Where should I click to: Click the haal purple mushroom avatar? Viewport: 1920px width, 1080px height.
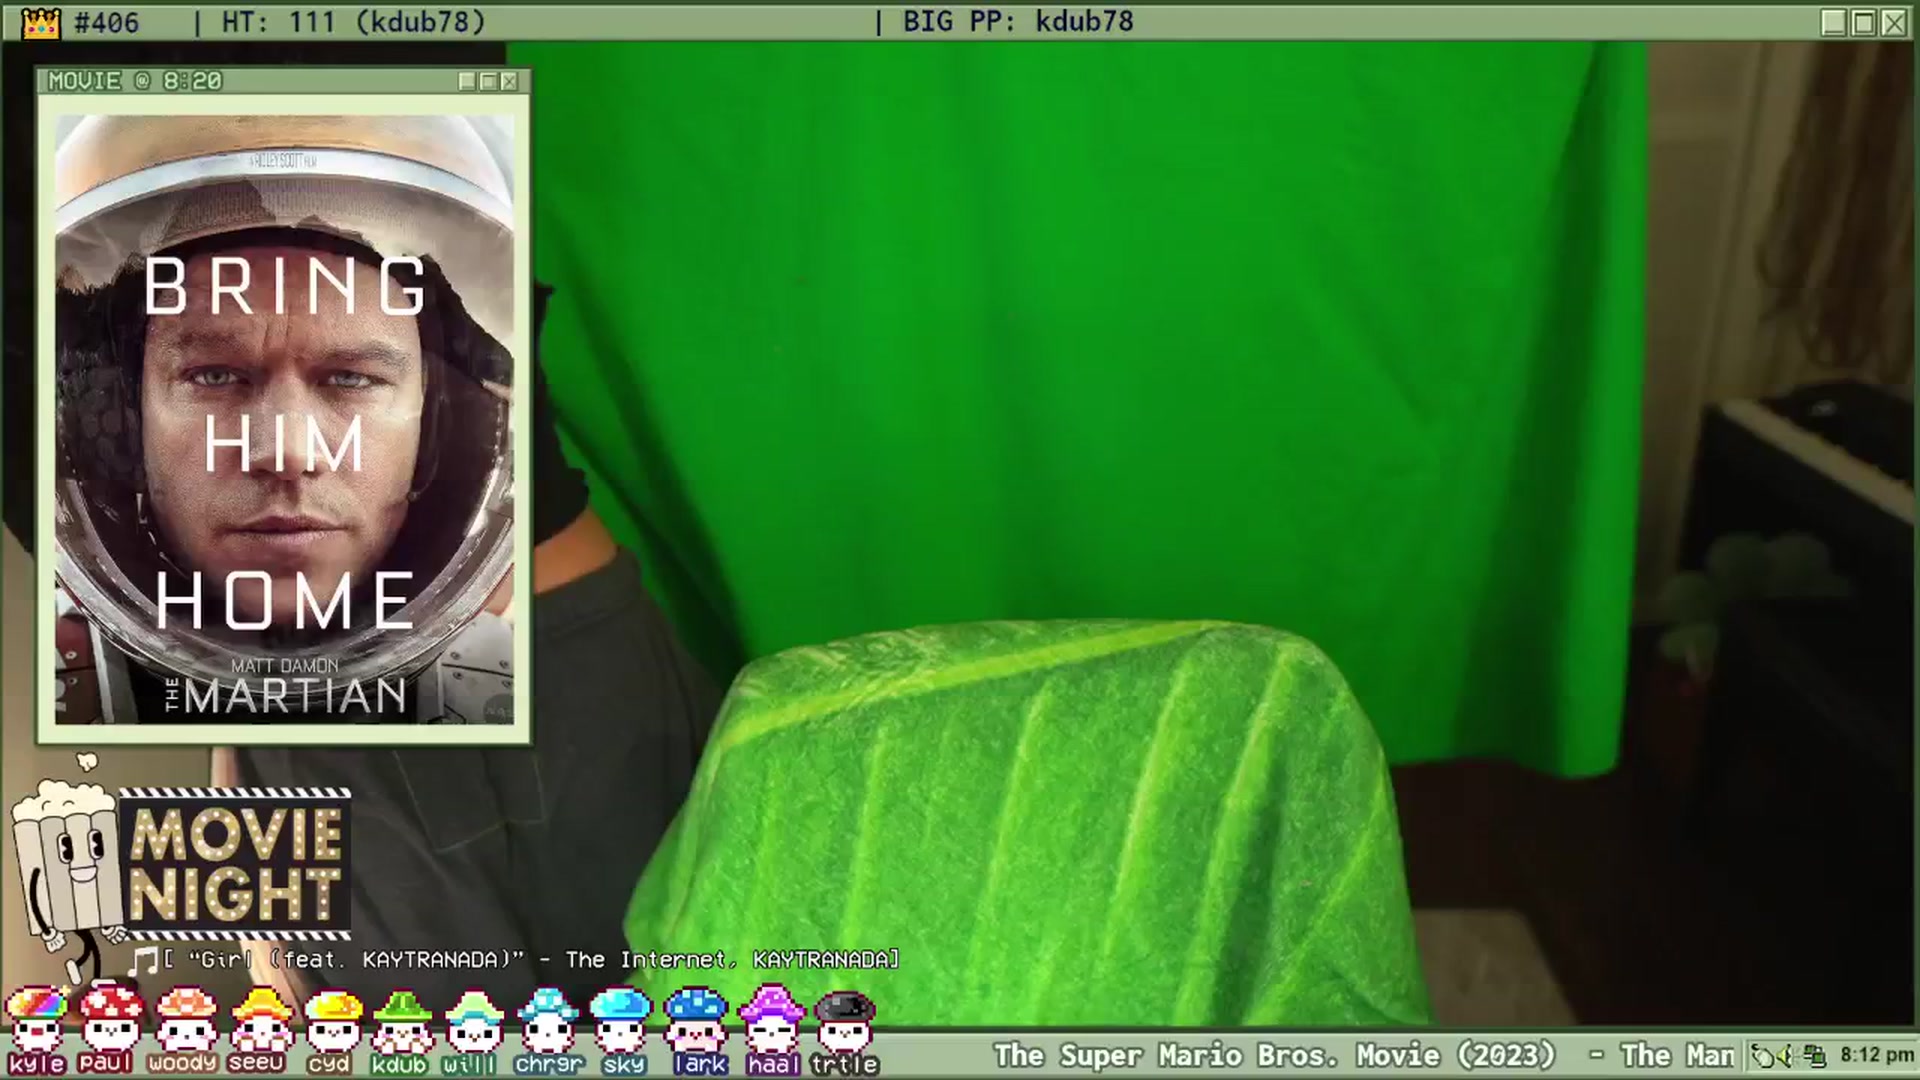[x=771, y=1018]
